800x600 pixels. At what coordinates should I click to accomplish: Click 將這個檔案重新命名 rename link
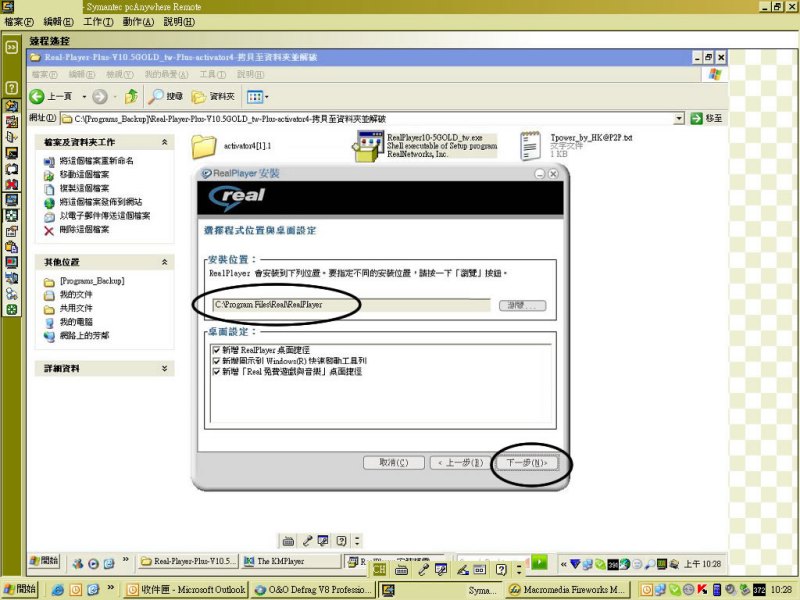(x=96, y=161)
